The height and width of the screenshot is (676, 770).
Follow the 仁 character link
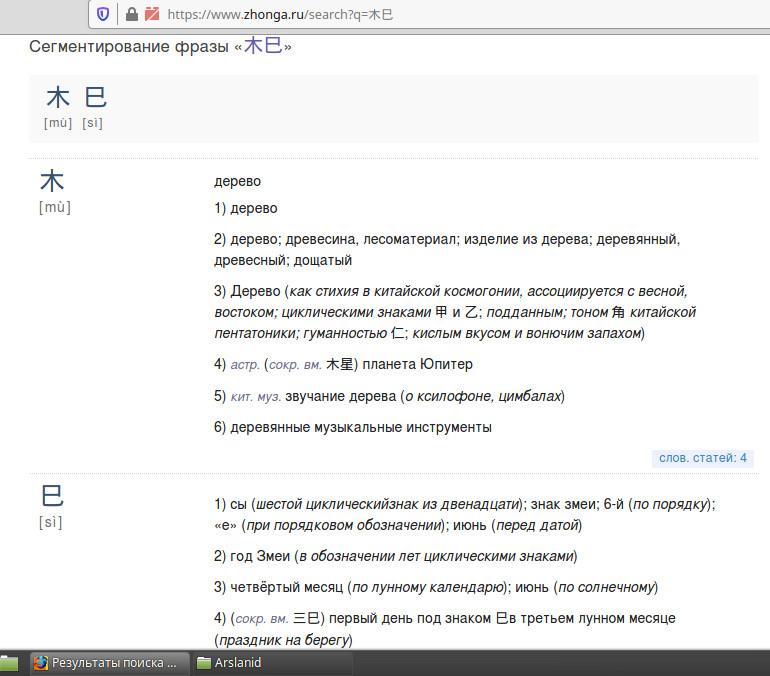(397, 332)
